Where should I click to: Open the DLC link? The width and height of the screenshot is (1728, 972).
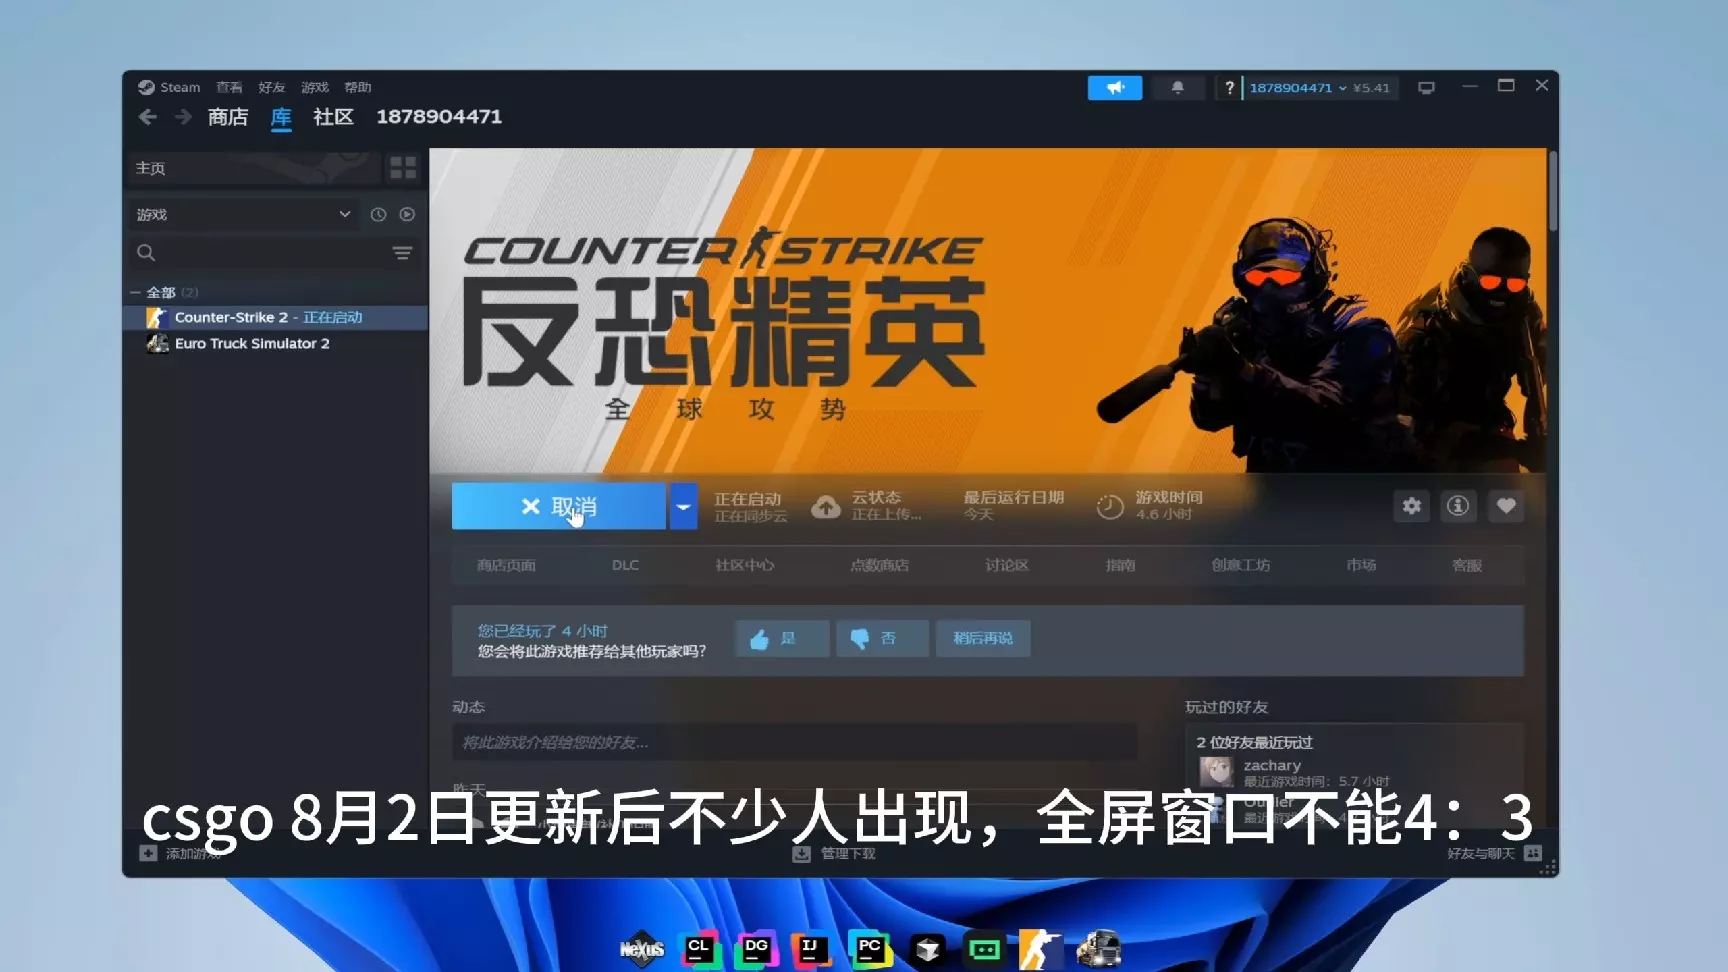tap(625, 565)
